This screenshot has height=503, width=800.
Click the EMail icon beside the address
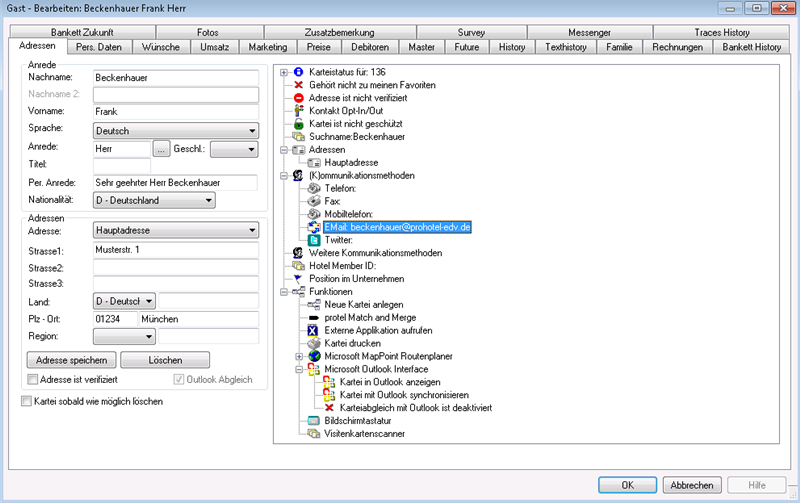pyautogui.click(x=314, y=227)
